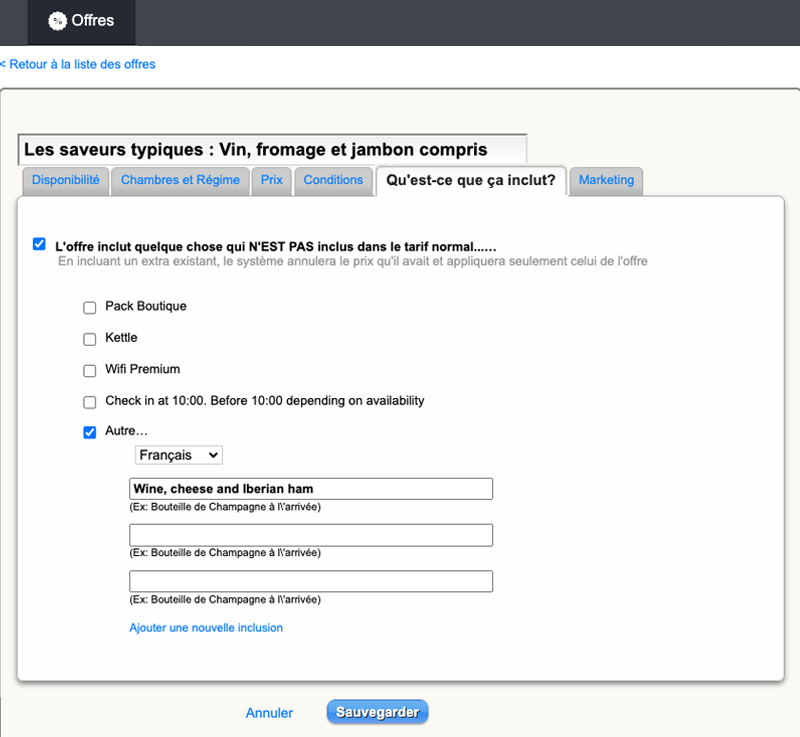Image resolution: width=800 pixels, height=737 pixels.
Task: Click the offer title text field
Action: tap(272, 150)
